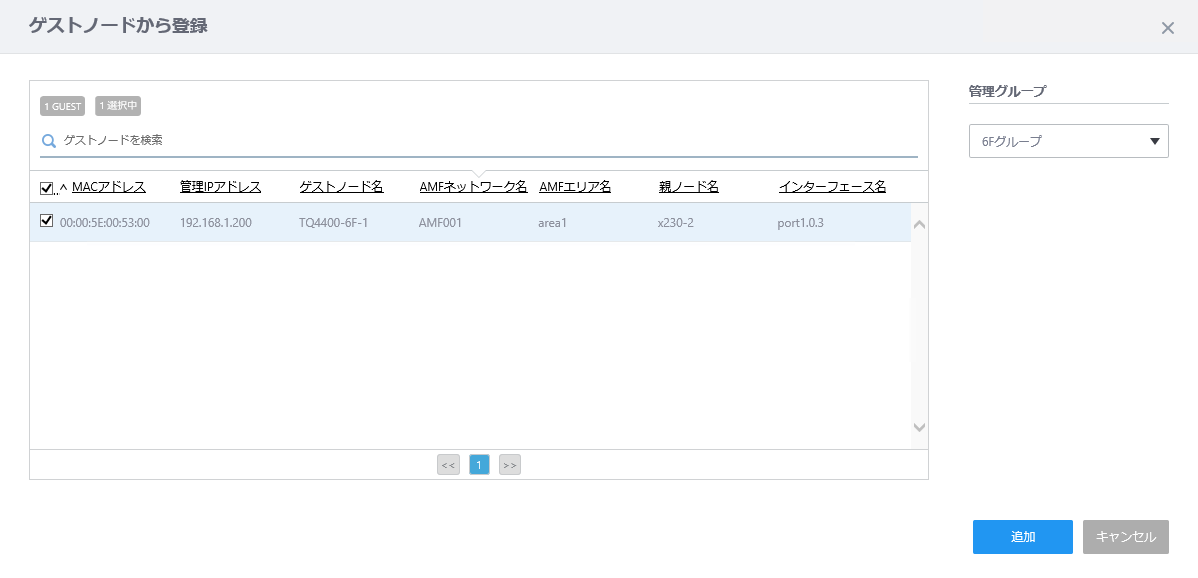The width and height of the screenshot is (1198, 578).
Task: Sort by インターフェース名 column
Action: [832, 187]
